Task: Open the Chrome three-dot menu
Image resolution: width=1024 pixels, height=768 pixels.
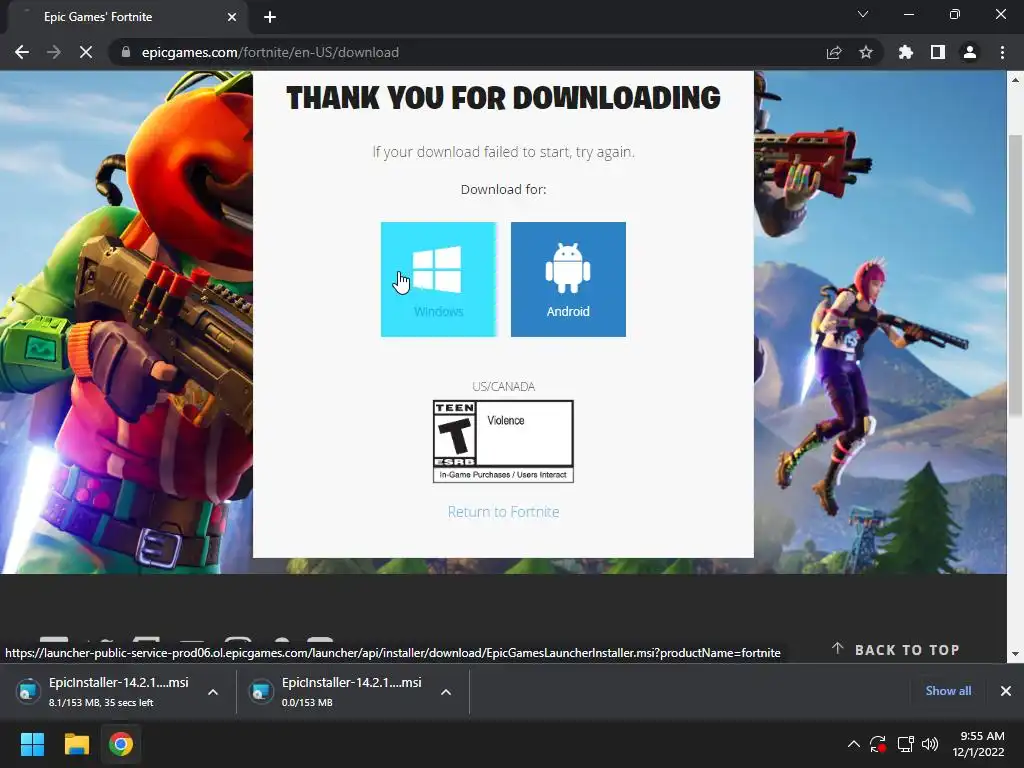Action: point(1002,52)
